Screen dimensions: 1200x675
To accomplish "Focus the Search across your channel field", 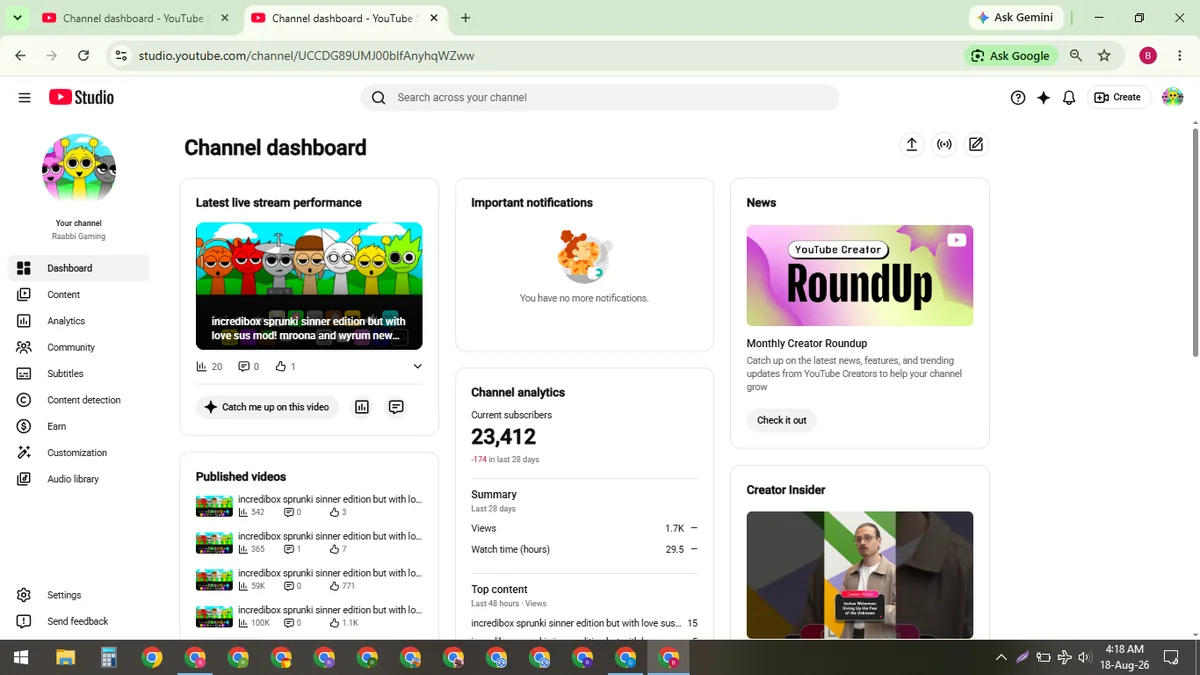I will (600, 97).
